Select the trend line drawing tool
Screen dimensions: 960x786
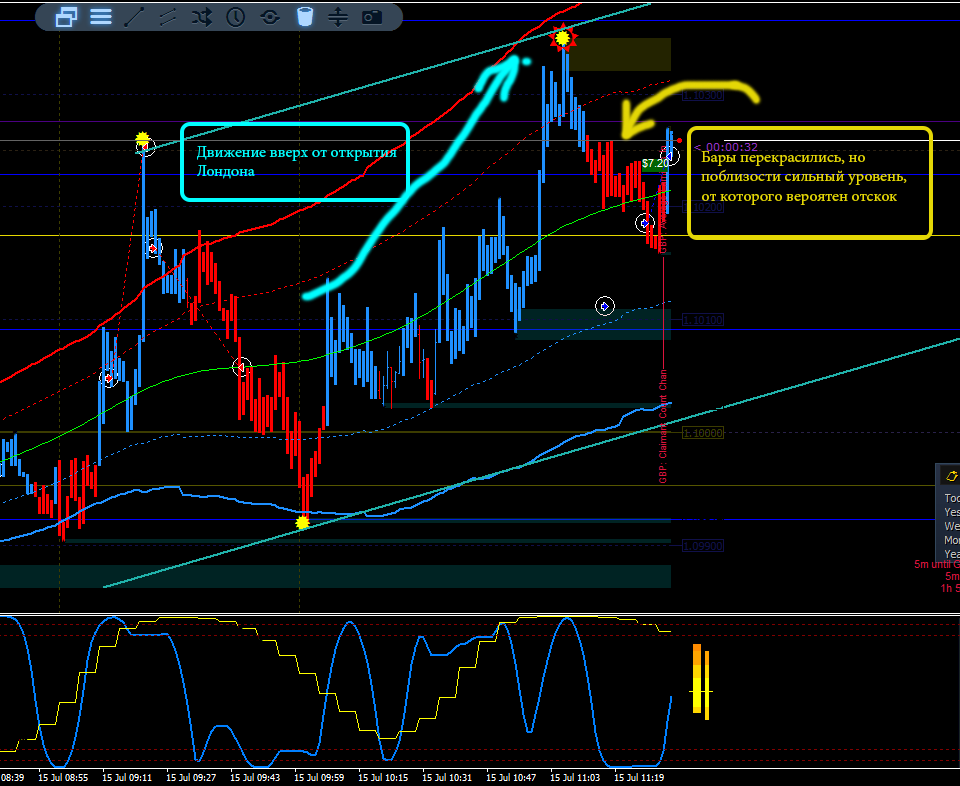coord(134,17)
